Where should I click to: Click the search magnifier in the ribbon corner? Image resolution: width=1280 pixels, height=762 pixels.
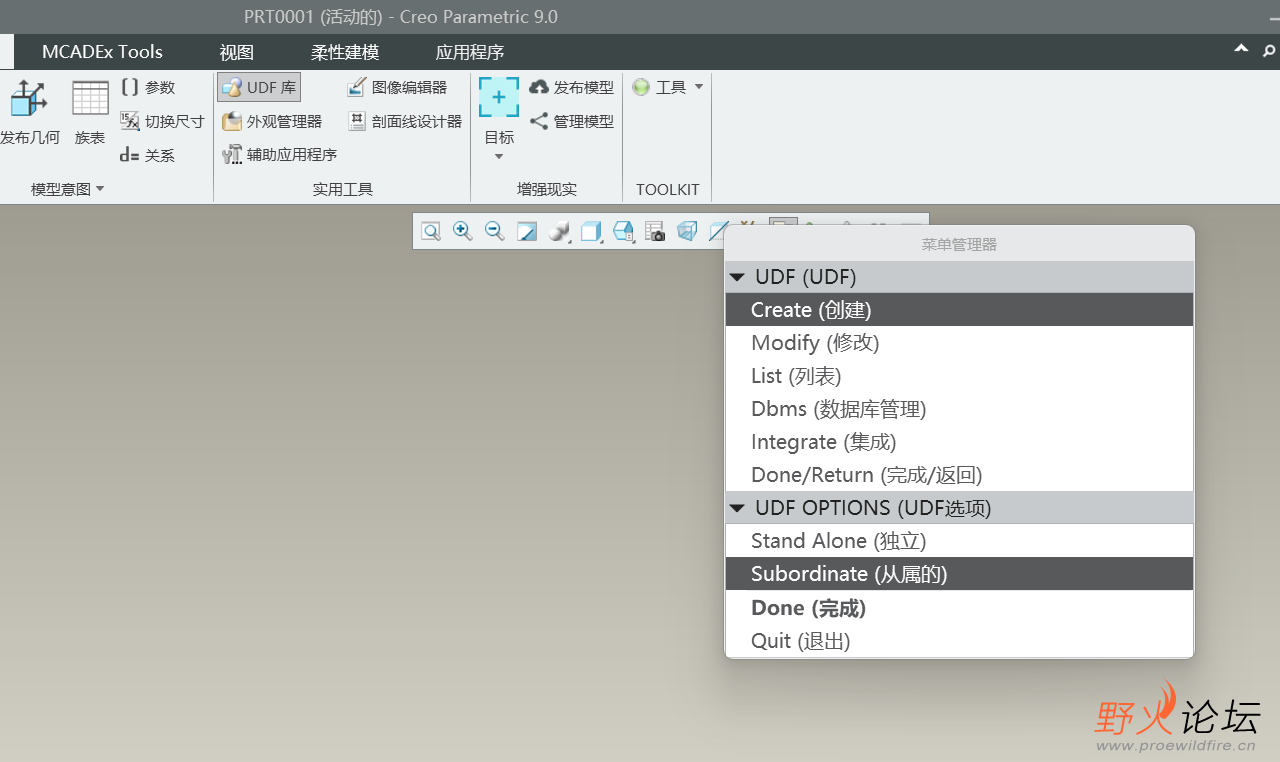coord(1269,50)
